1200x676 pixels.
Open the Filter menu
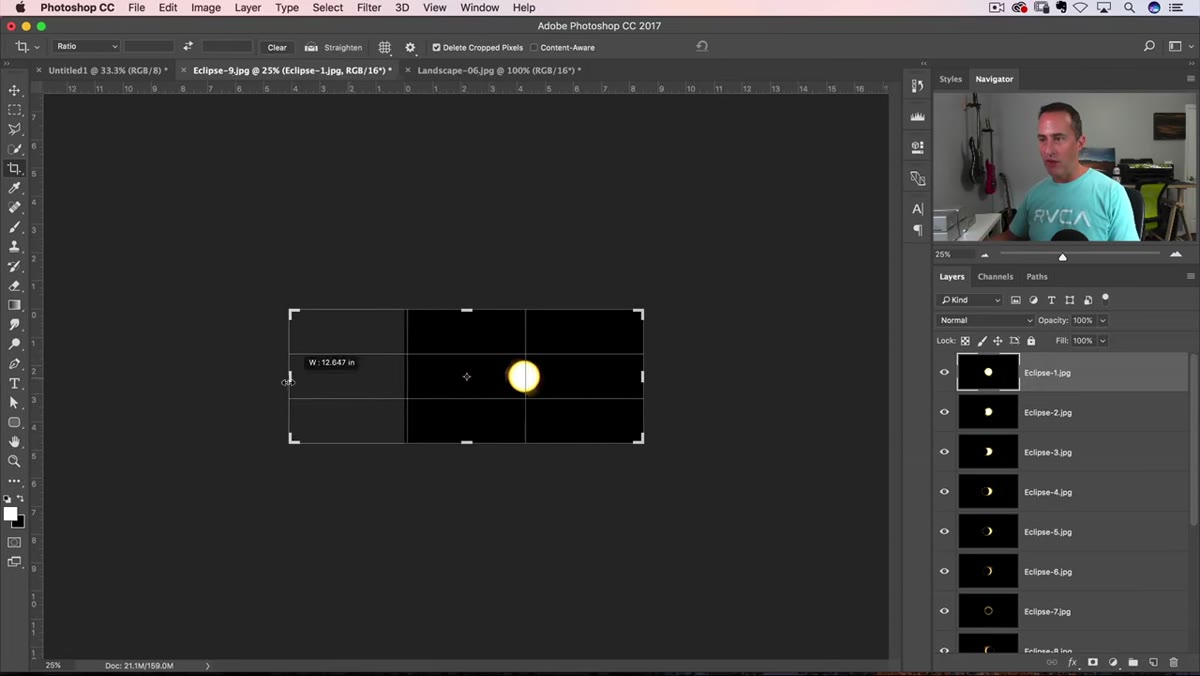click(x=369, y=7)
